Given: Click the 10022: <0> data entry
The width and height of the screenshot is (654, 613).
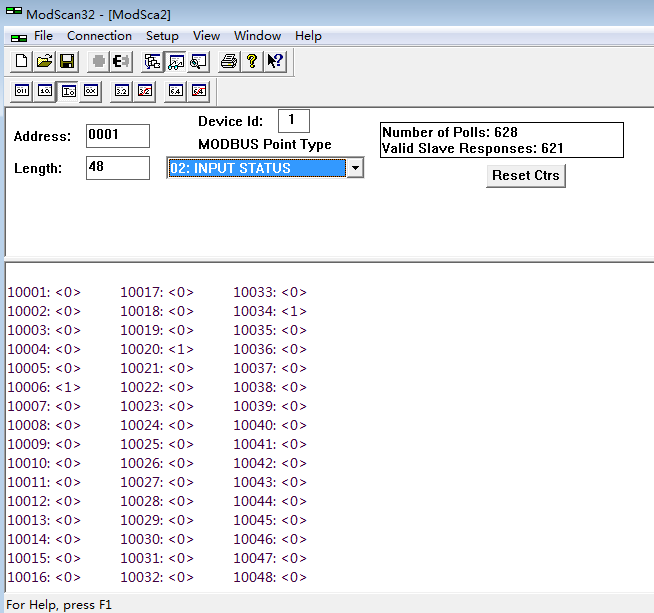Looking at the screenshot, I should click(157, 387).
